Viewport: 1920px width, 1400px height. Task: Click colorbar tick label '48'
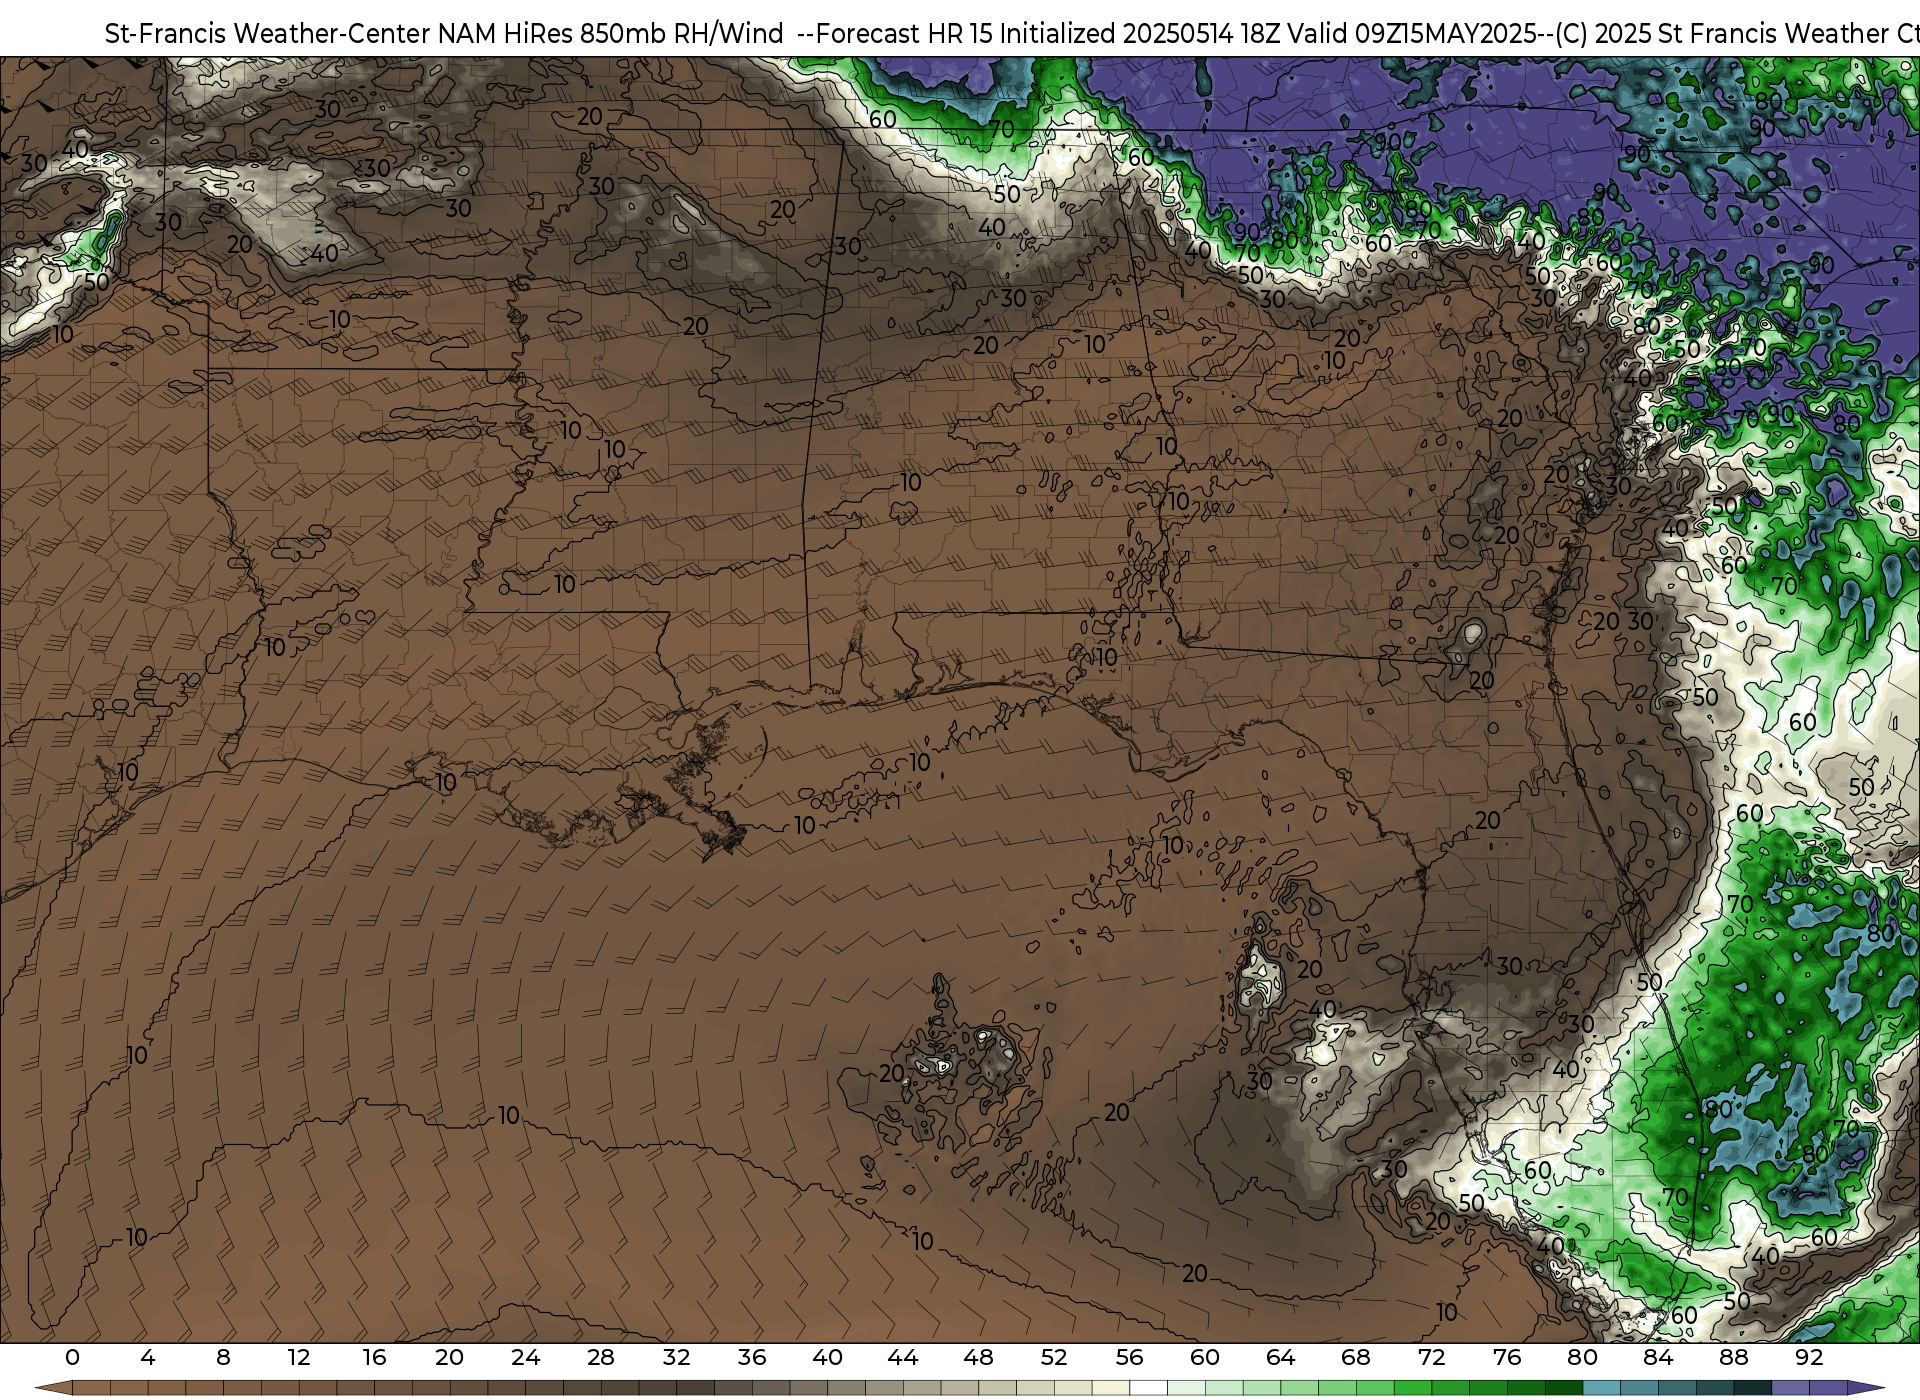click(978, 1357)
